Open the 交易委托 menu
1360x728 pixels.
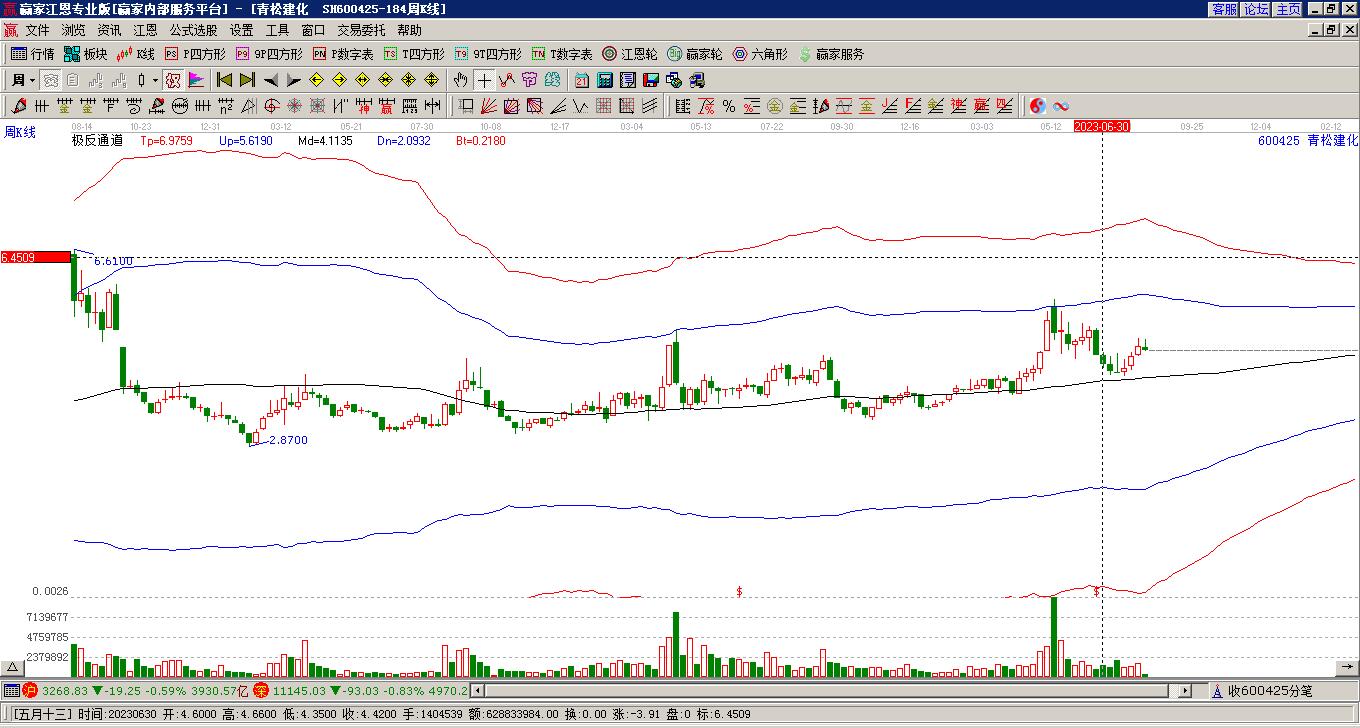[362, 30]
